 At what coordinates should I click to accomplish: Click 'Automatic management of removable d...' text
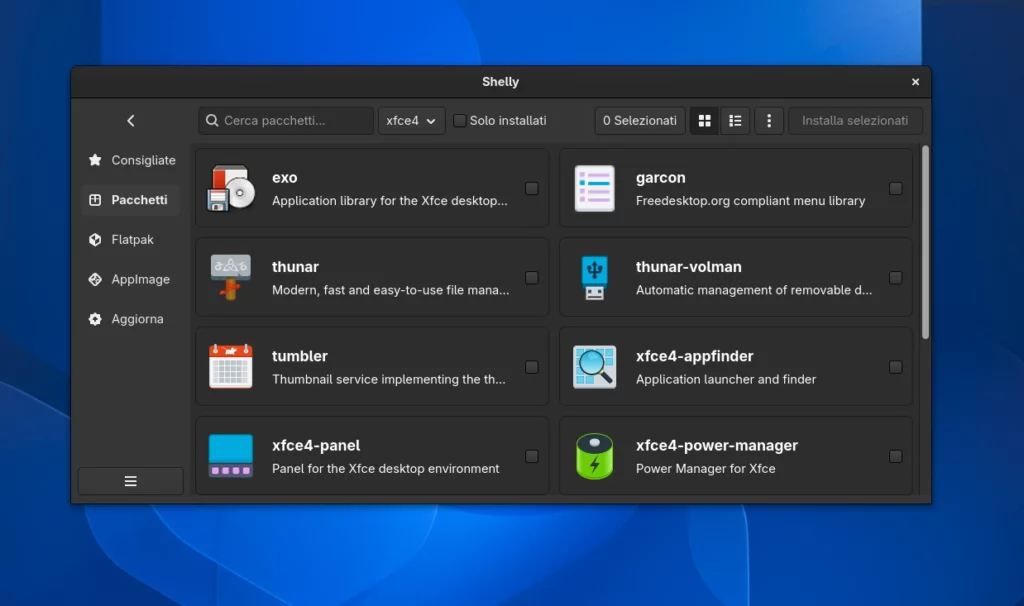click(x=754, y=290)
